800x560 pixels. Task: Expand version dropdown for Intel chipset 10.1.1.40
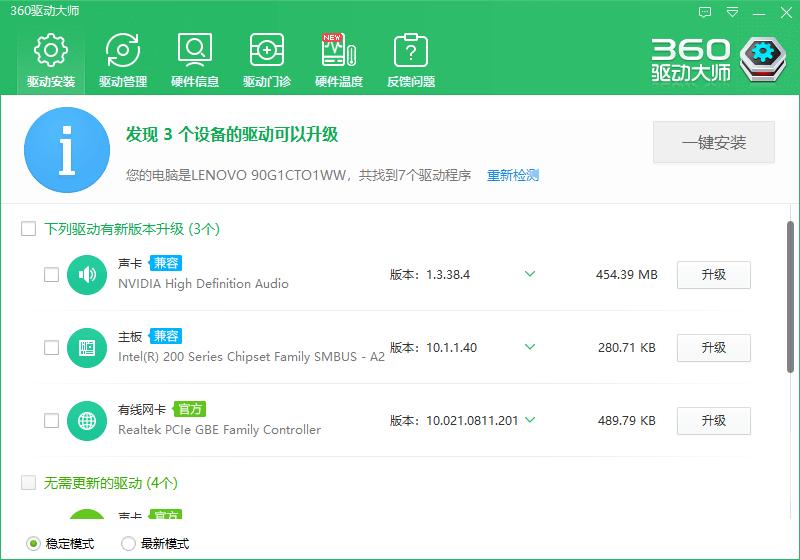(x=530, y=347)
